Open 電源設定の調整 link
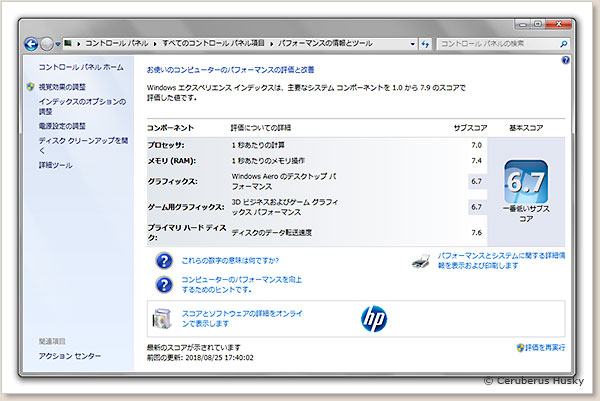Image resolution: width=600 pixels, height=401 pixels. [62, 126]
